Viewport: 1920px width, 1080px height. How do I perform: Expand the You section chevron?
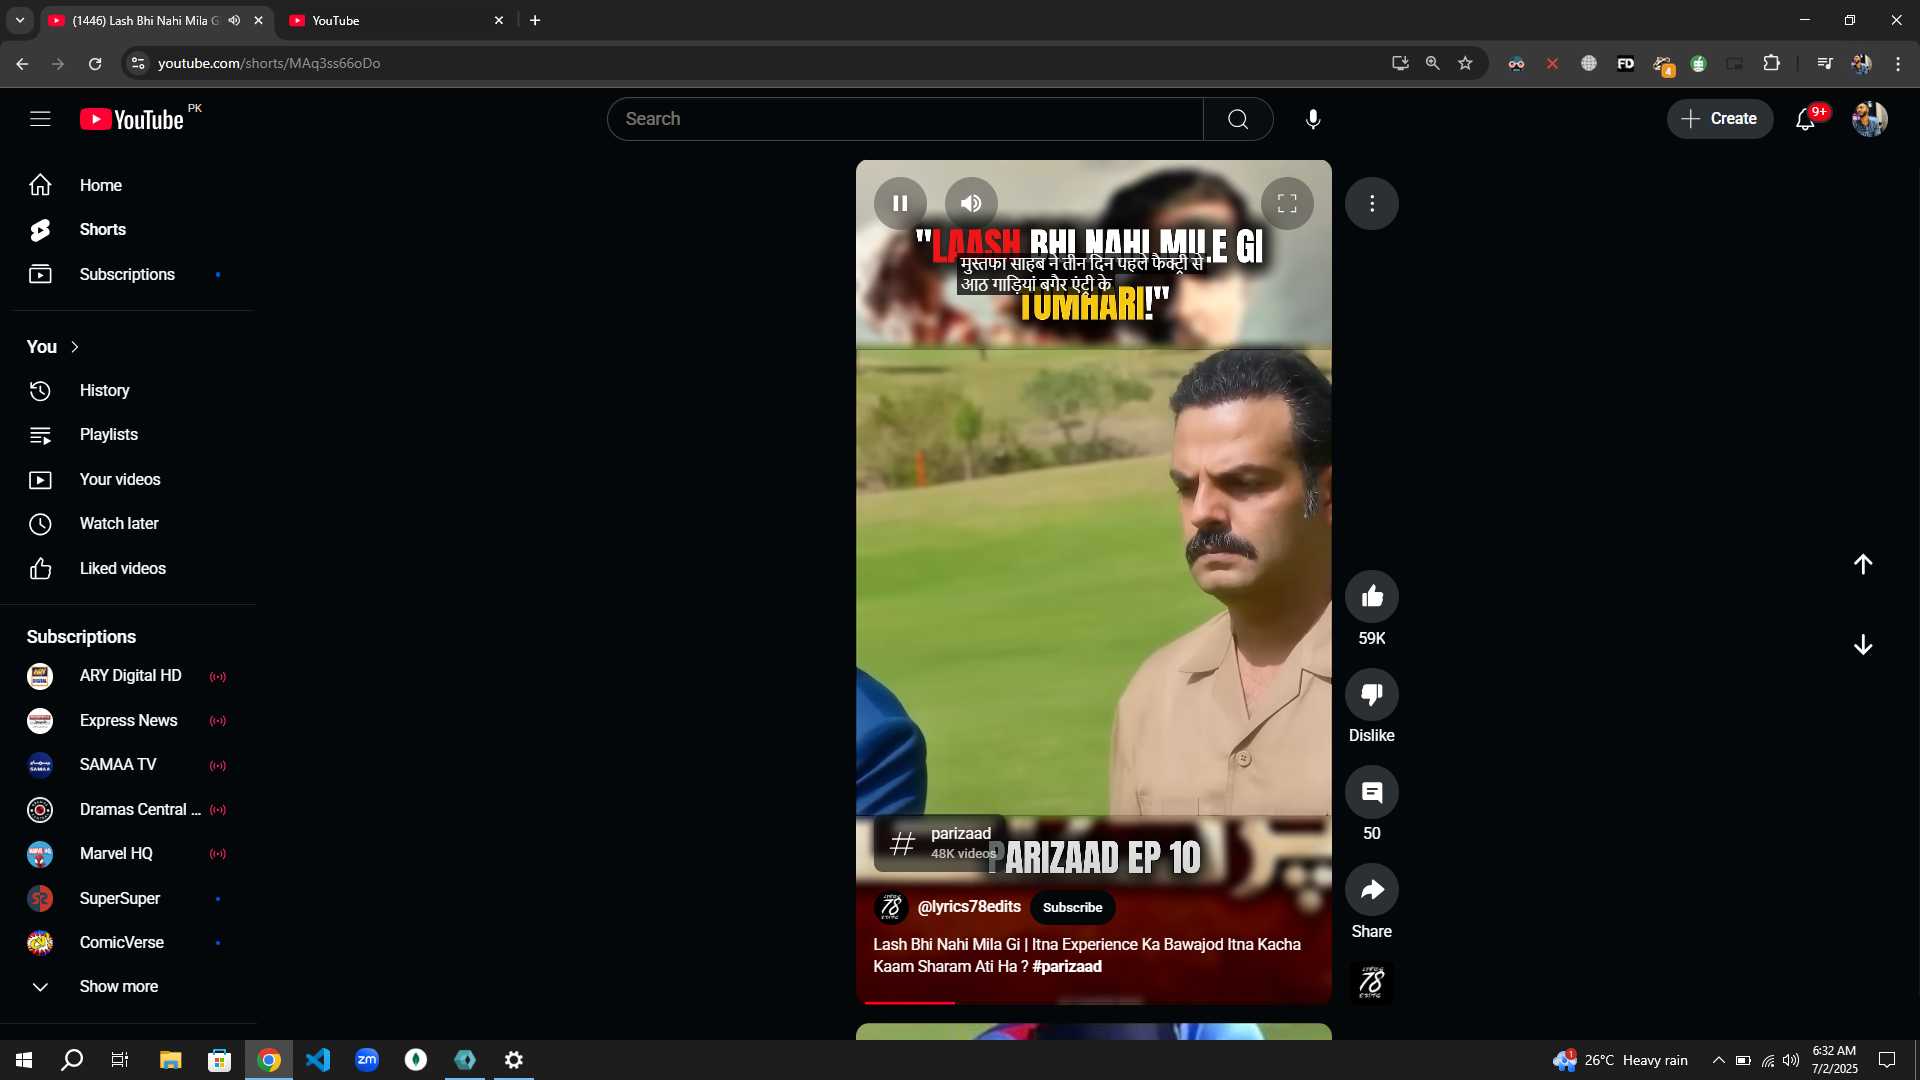[74, 347]
